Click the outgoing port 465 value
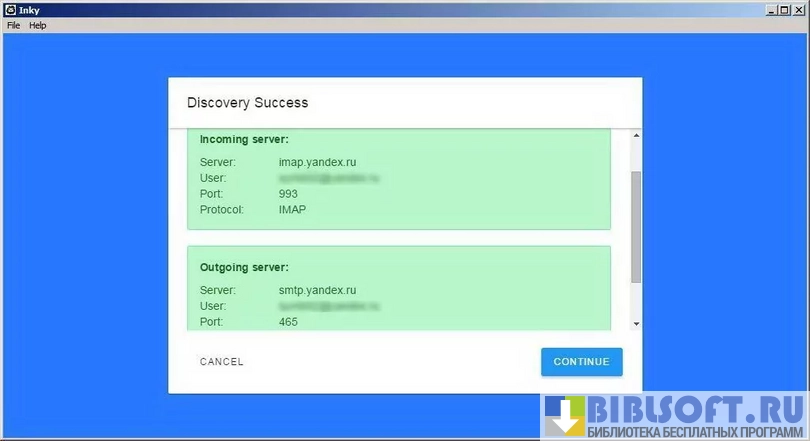 coord(288,322)
